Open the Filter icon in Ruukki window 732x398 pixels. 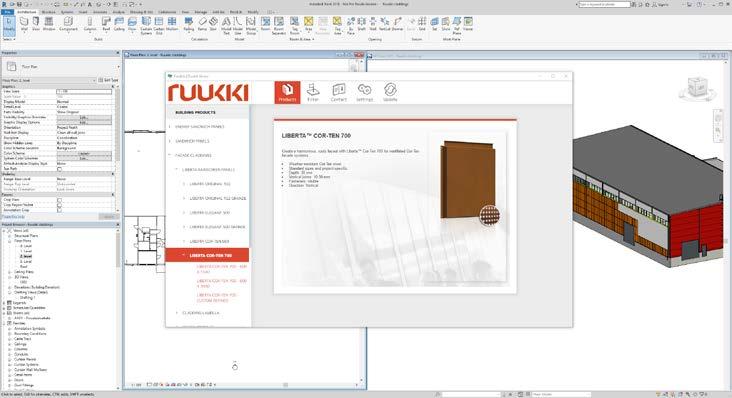tap(313, 92)
